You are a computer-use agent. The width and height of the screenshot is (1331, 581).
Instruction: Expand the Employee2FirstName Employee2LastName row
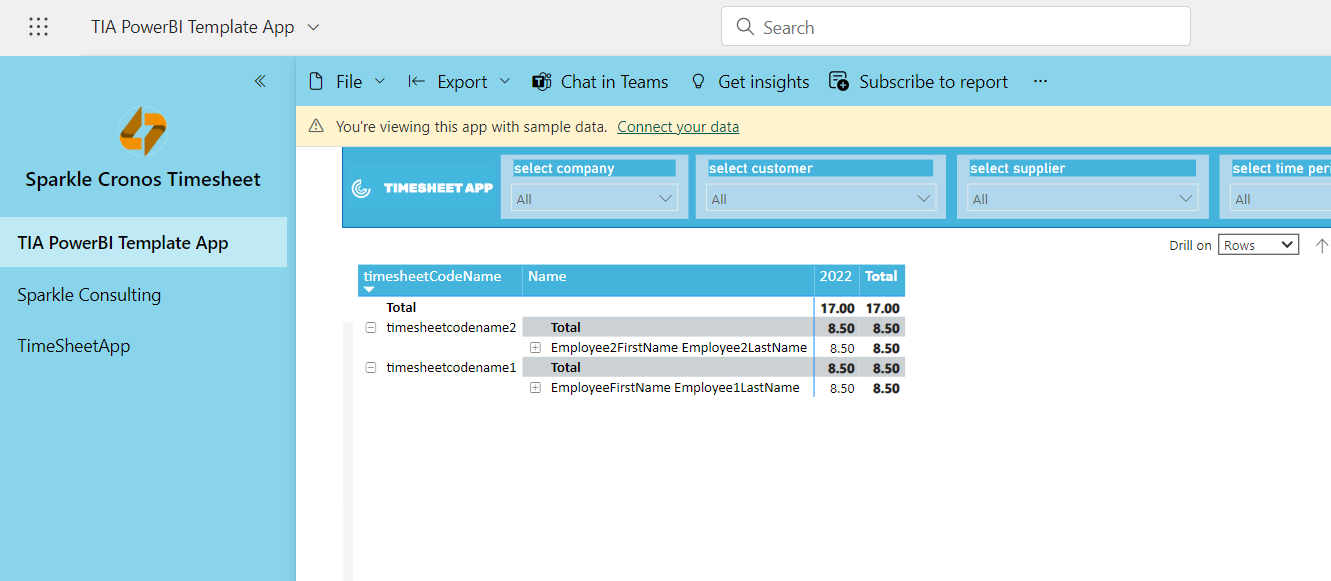tap(535, 347)
